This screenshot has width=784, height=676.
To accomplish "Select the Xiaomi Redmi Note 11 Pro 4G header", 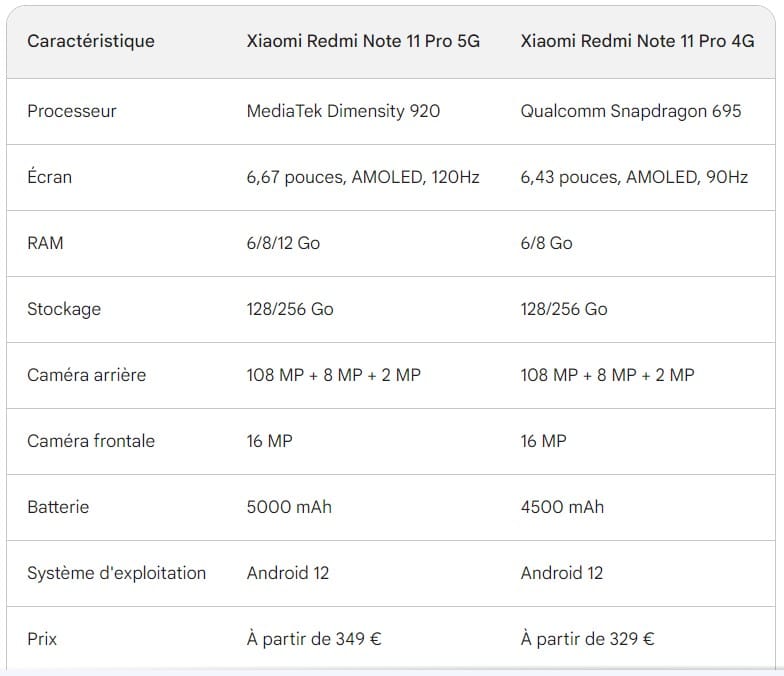I will click(x=637, y=42).
